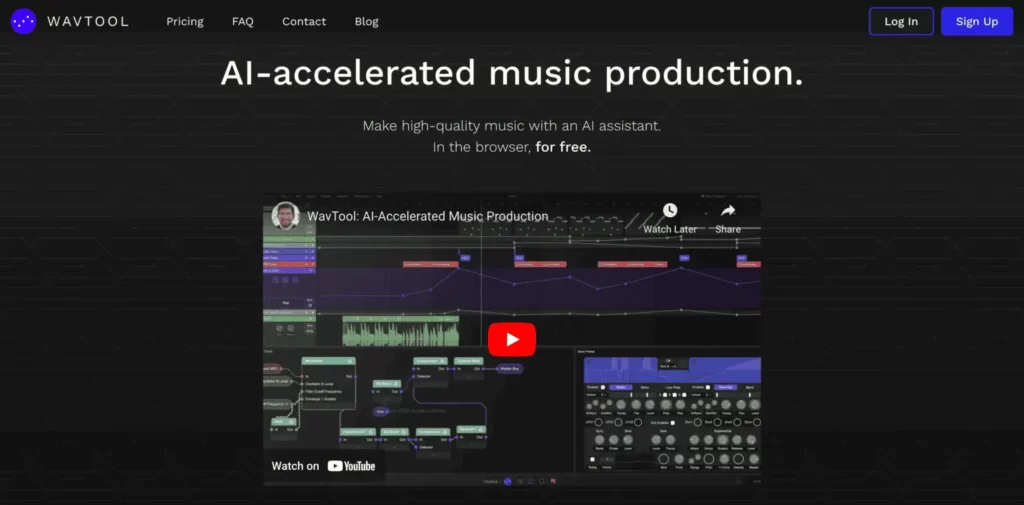The image size is (1024, 505).
Task: Click the purple WavTool logo icon
Action: [24, 21]
